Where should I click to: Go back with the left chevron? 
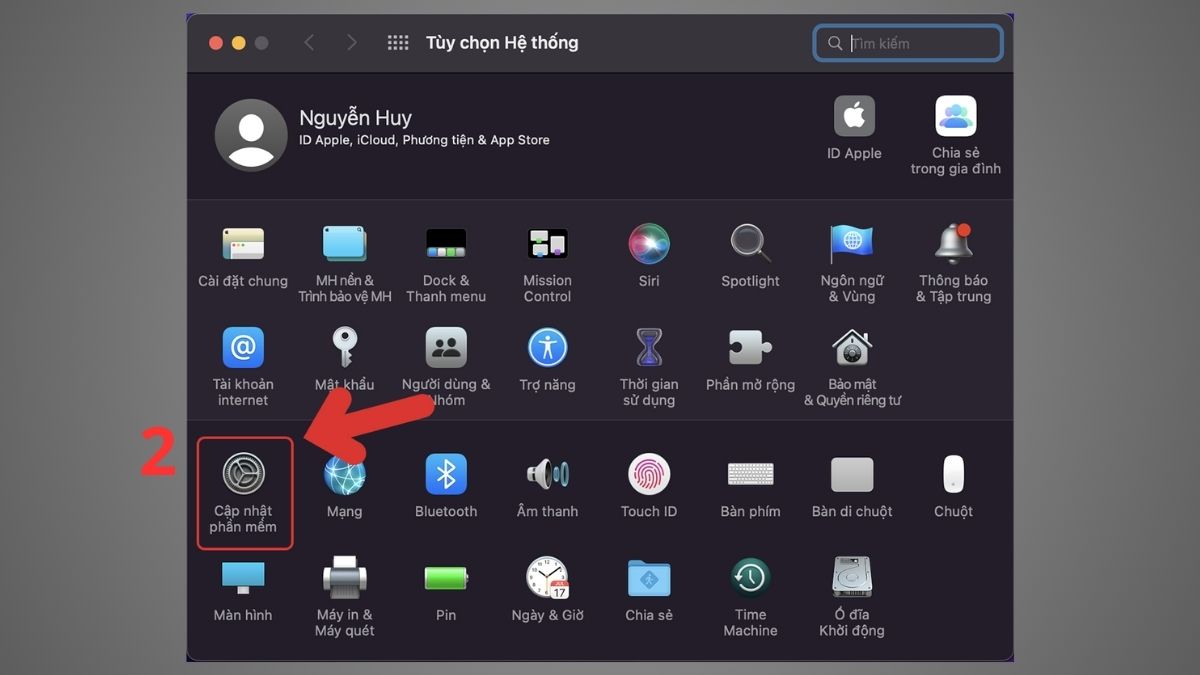309,43
